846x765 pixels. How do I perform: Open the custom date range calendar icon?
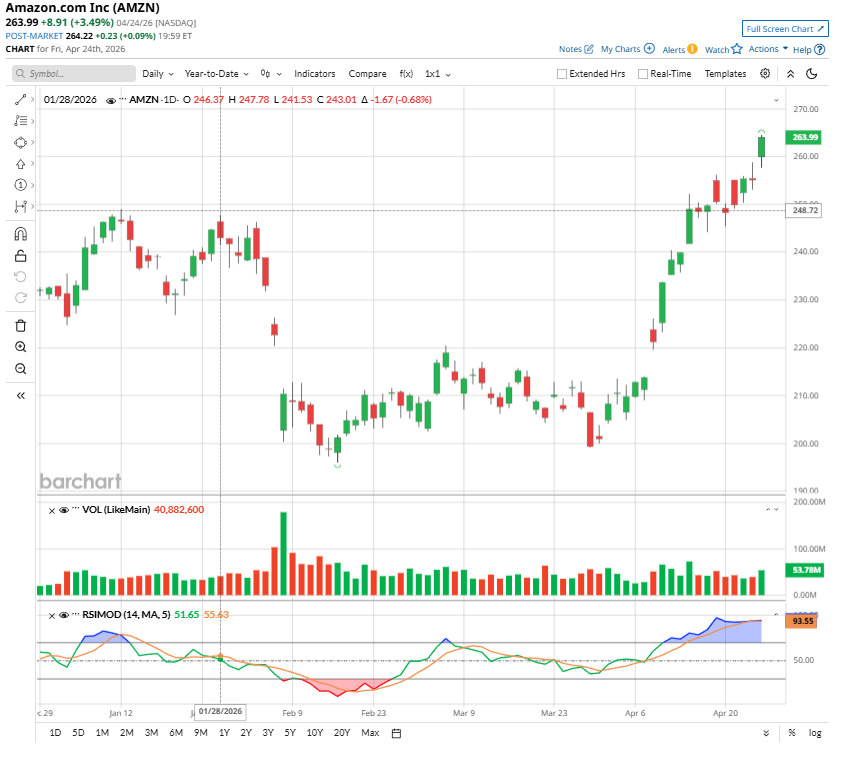click(x=397, y=733)
